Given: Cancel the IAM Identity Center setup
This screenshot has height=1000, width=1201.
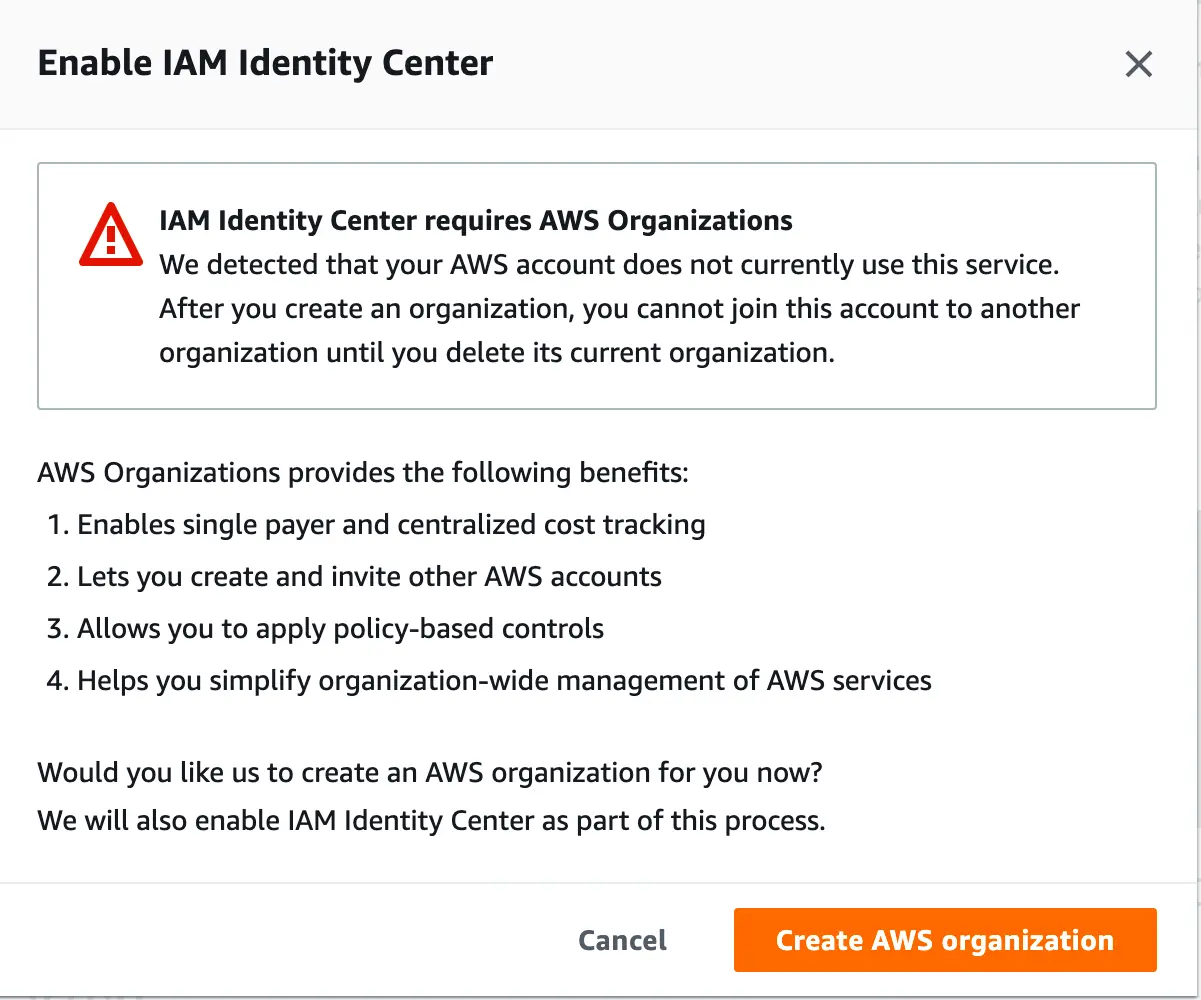Looking at the screenshot, I should pyautogui.click(x=622, y=940).
